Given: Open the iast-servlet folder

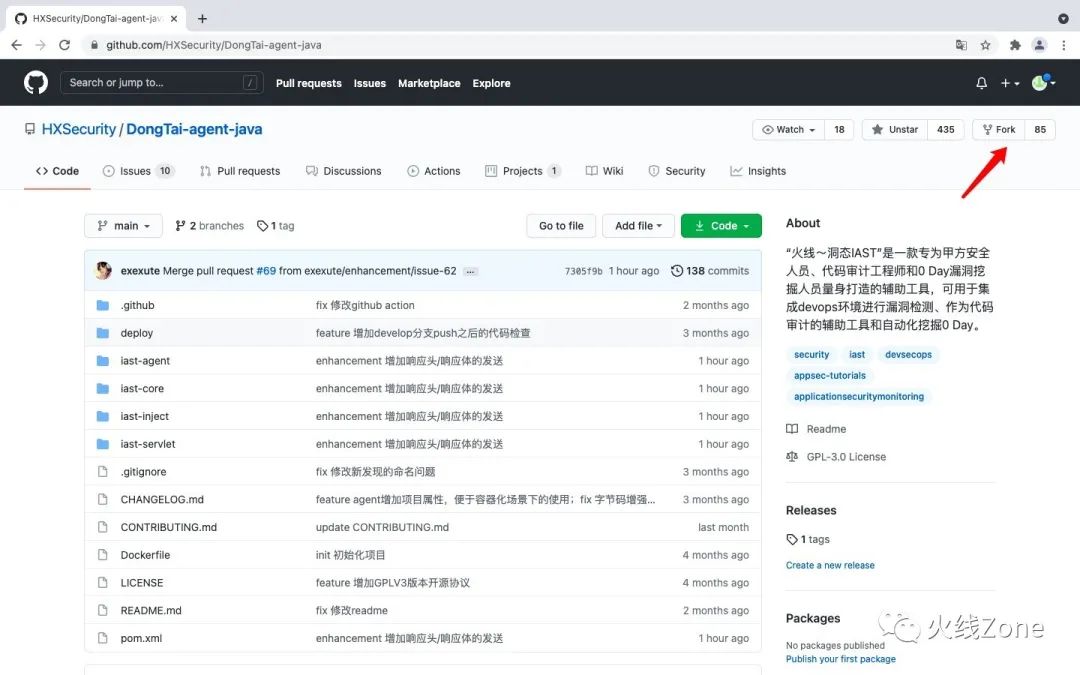Looking at the screenshot, I should coord(147,444).
